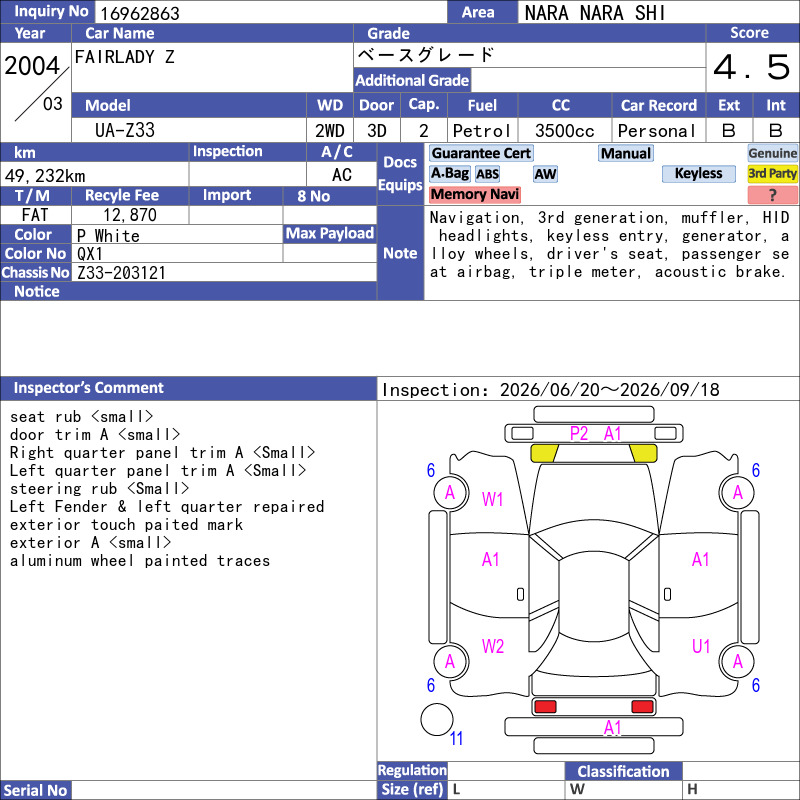800x800 pixels.
Task: Click the Keyless equipment badge
Action: 698,174
